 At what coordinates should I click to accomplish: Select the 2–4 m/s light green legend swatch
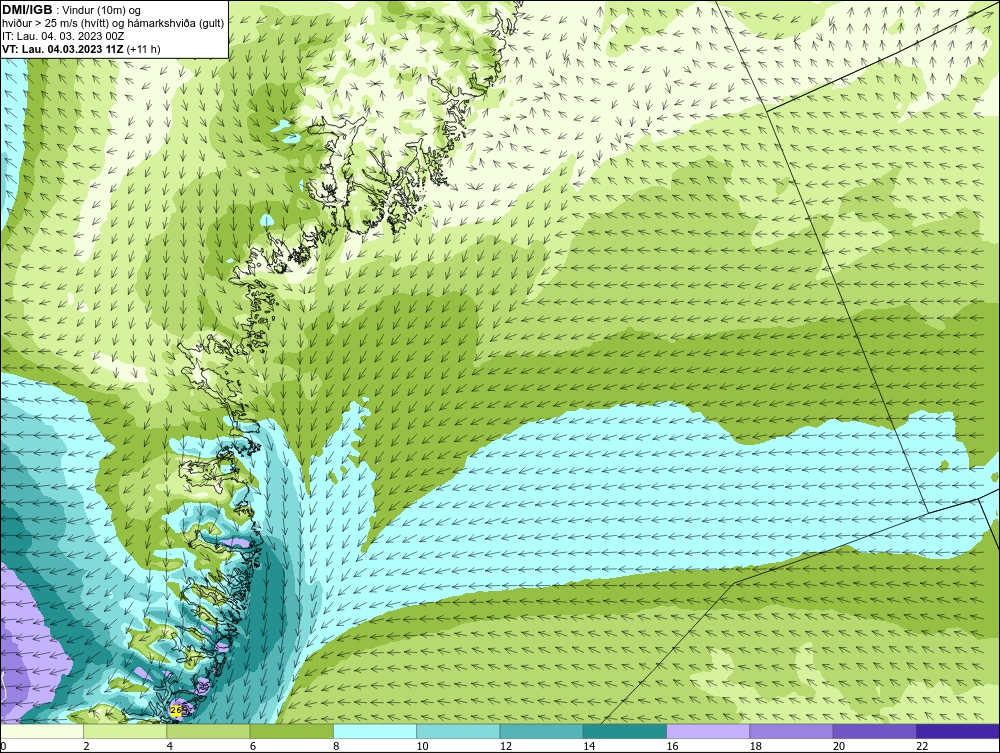(125, 731)
